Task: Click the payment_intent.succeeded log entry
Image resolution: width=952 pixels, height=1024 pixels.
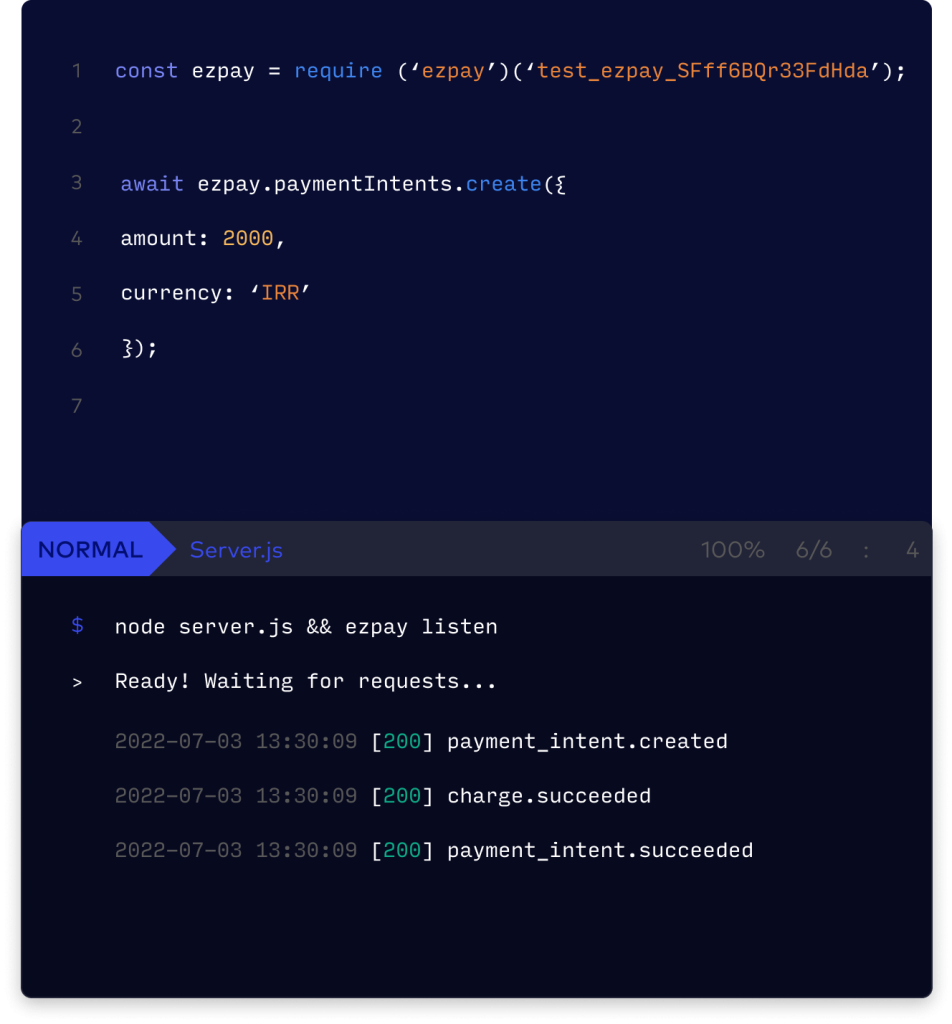Action: click(x=600, y=850)
